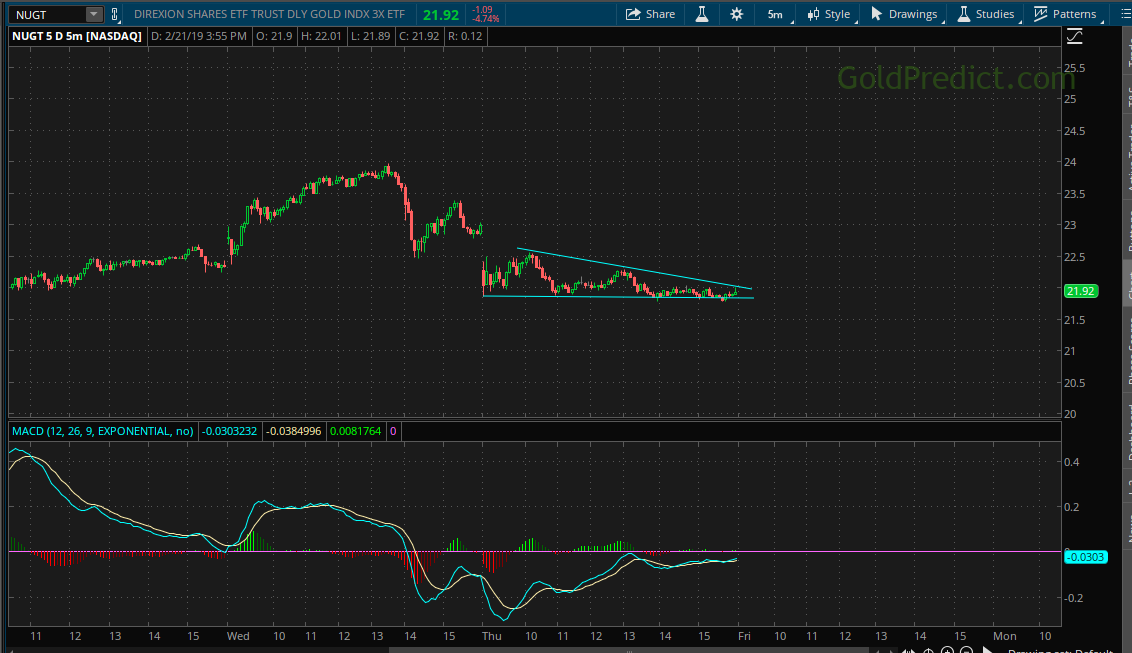1132x653 pixels.
Task: Open the Patterns menu
Action: click(1066, 14)
